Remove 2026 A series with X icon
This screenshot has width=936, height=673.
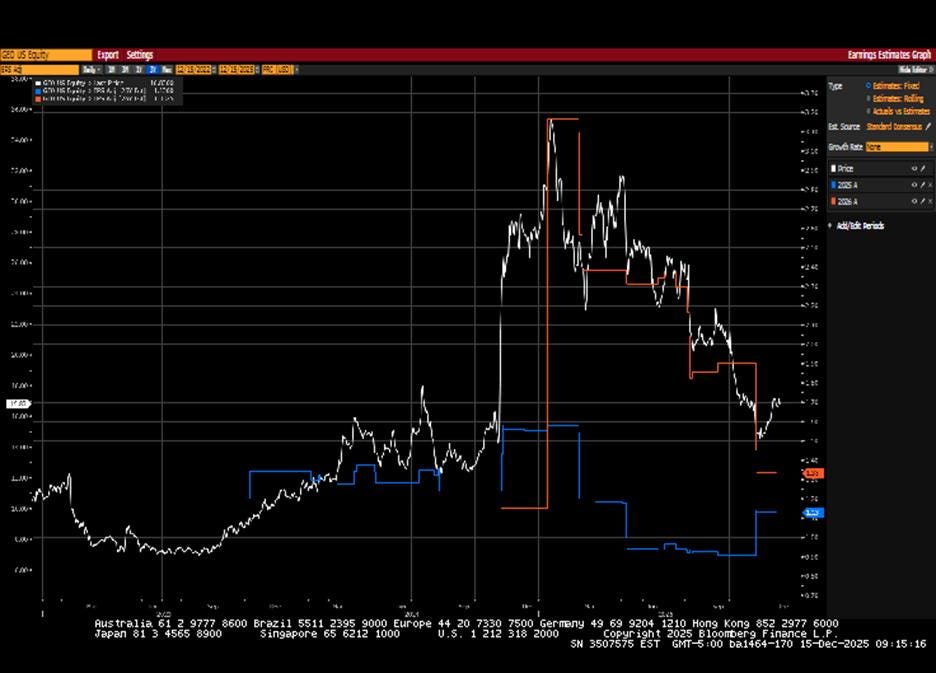click(x=930, y=201)
